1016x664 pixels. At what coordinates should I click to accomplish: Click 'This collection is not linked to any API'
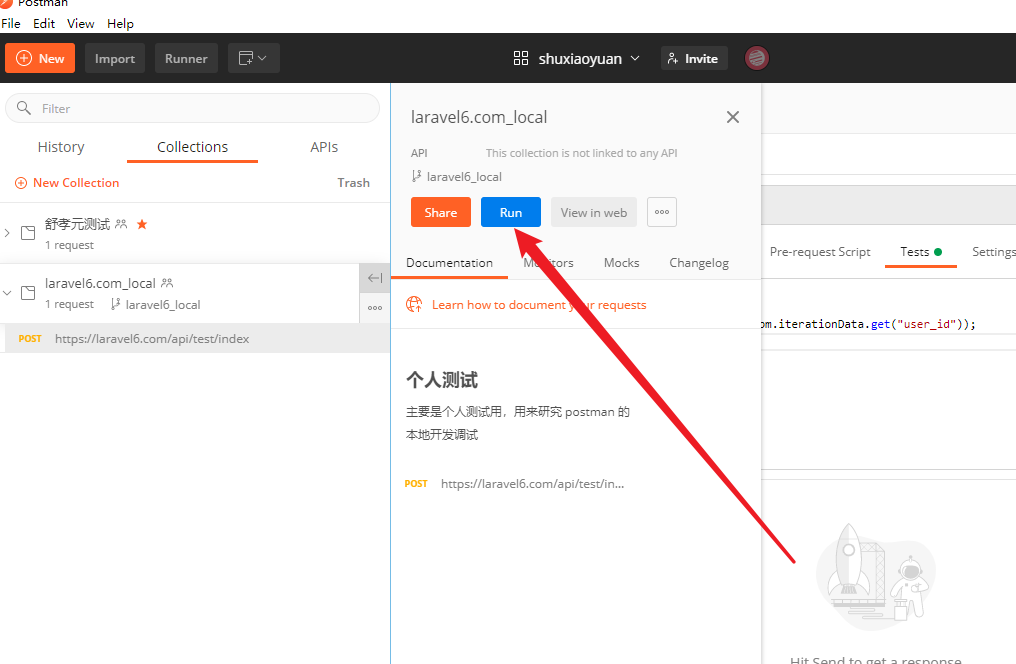click(581, 153)
